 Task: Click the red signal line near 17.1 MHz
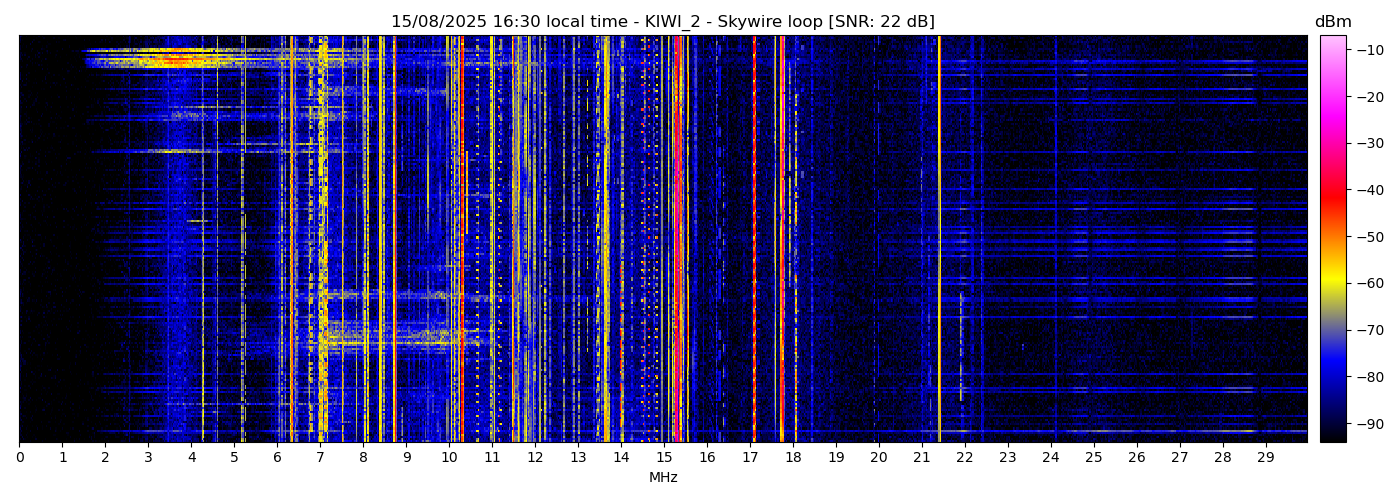tap(754, 239)
